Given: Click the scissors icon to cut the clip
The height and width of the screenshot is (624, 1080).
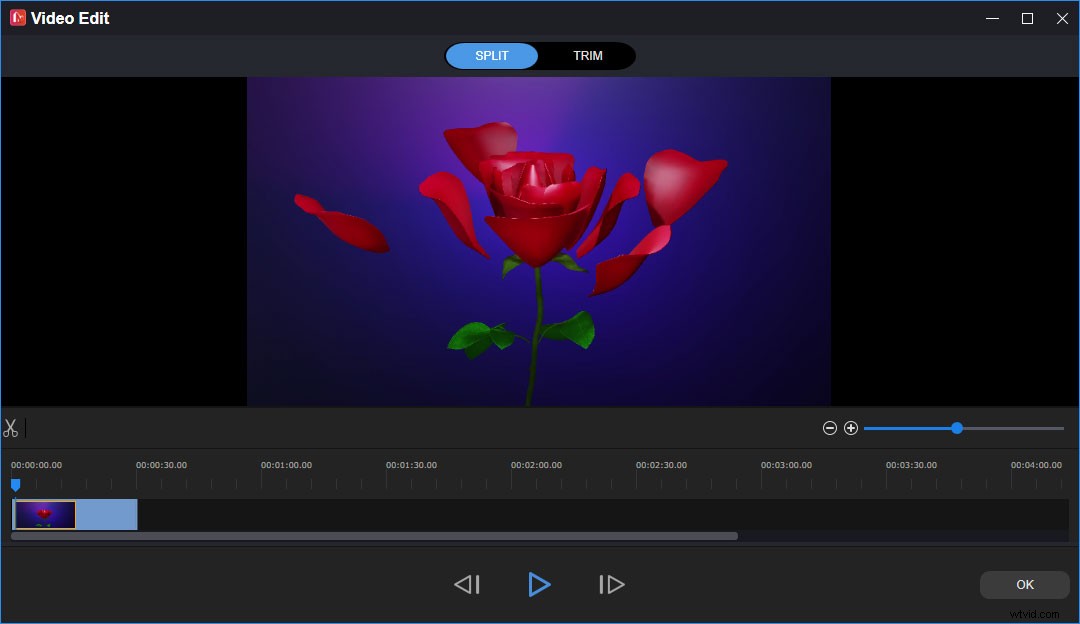Looking at the screenshot, I should click(x=12, y=428).
